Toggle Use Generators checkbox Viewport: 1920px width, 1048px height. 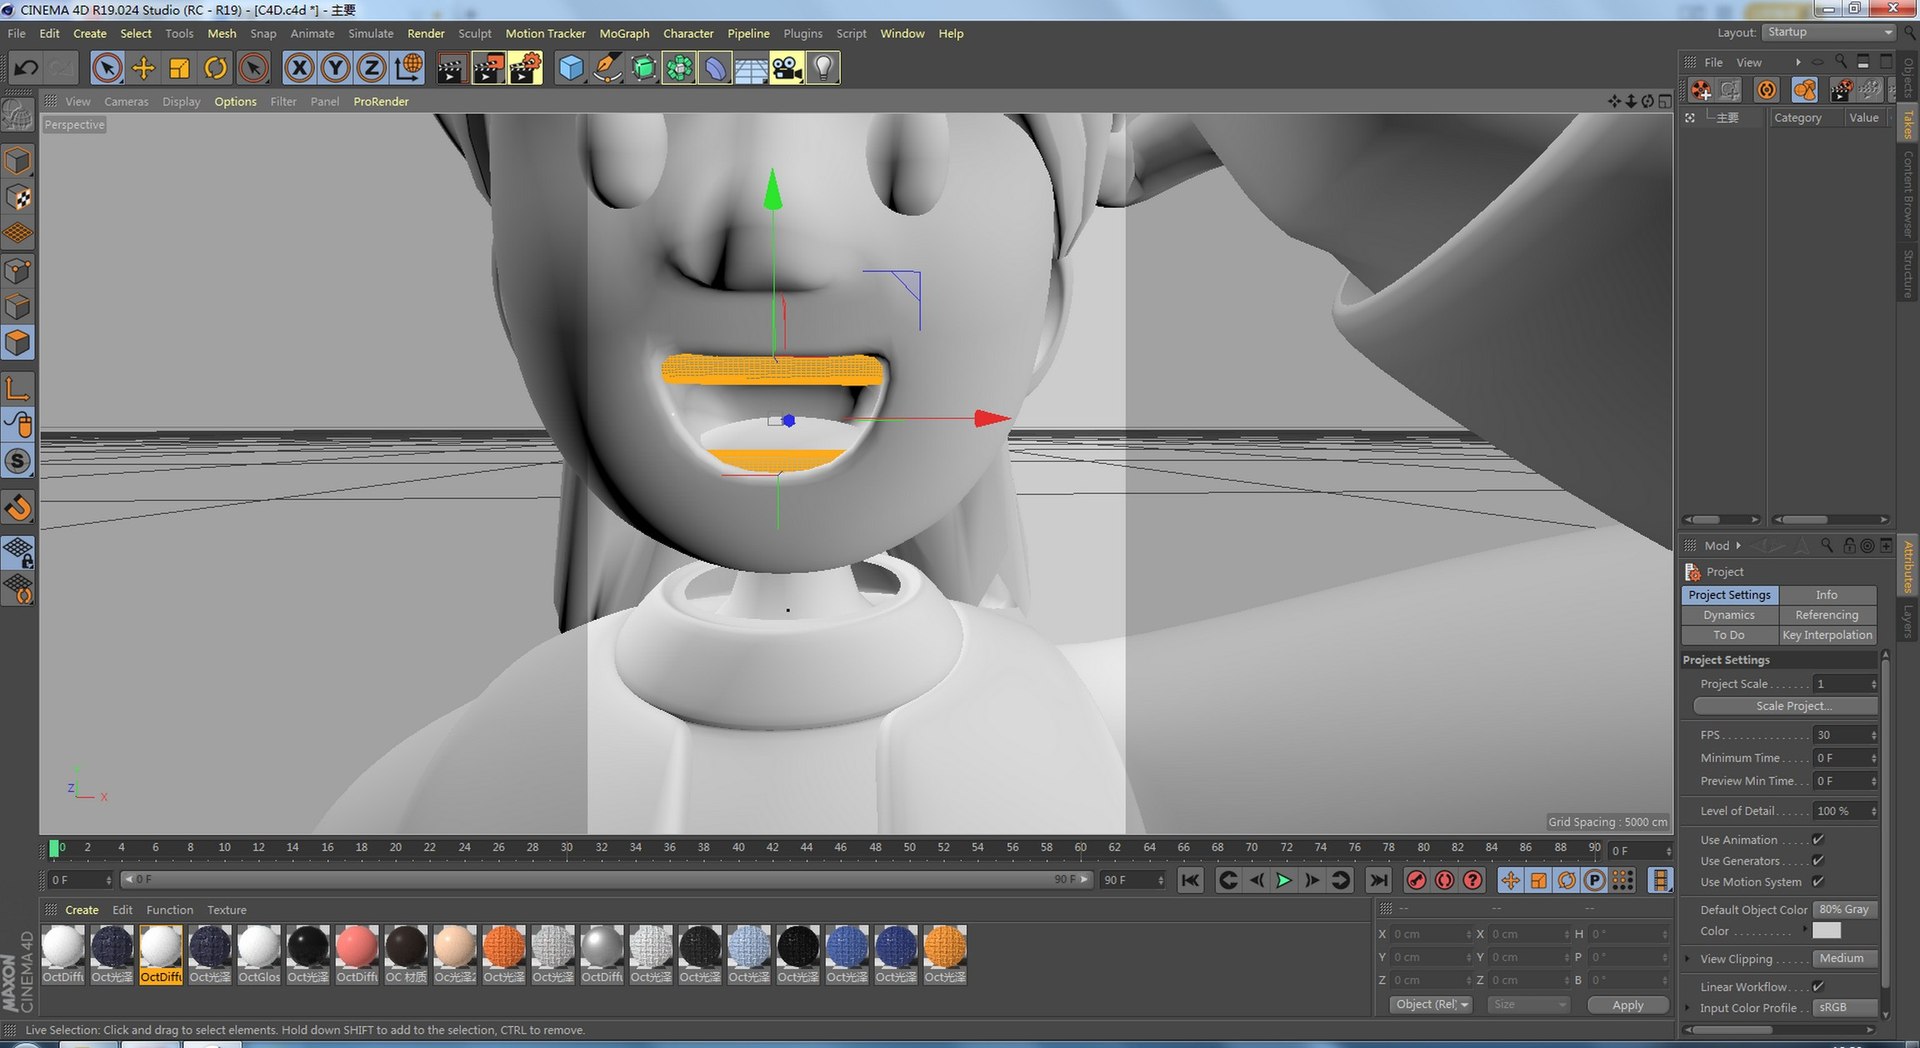[1818, 861]
